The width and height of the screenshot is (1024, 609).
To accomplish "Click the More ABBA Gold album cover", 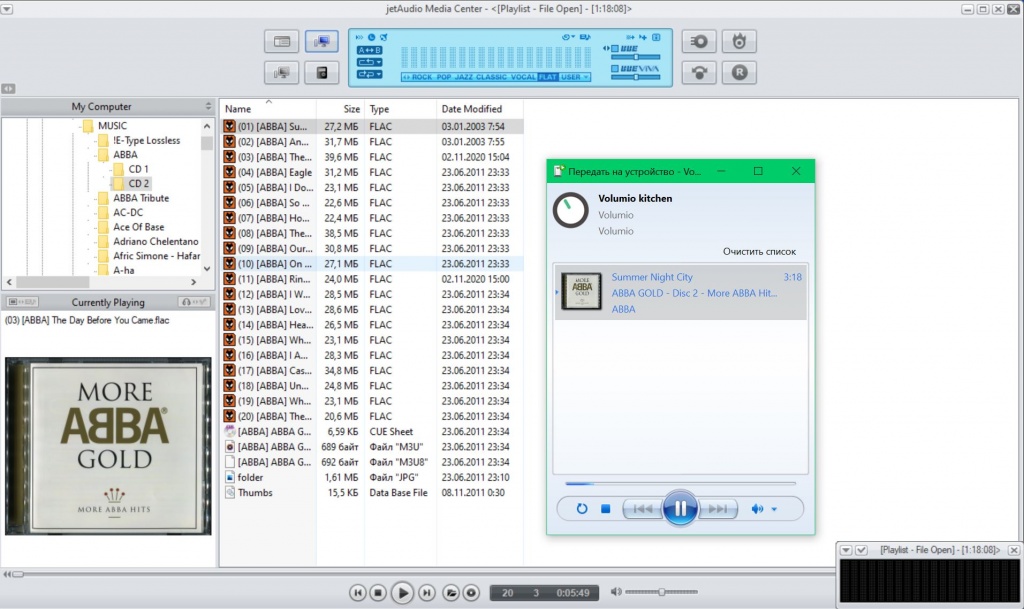I will [x=108, y=446].
